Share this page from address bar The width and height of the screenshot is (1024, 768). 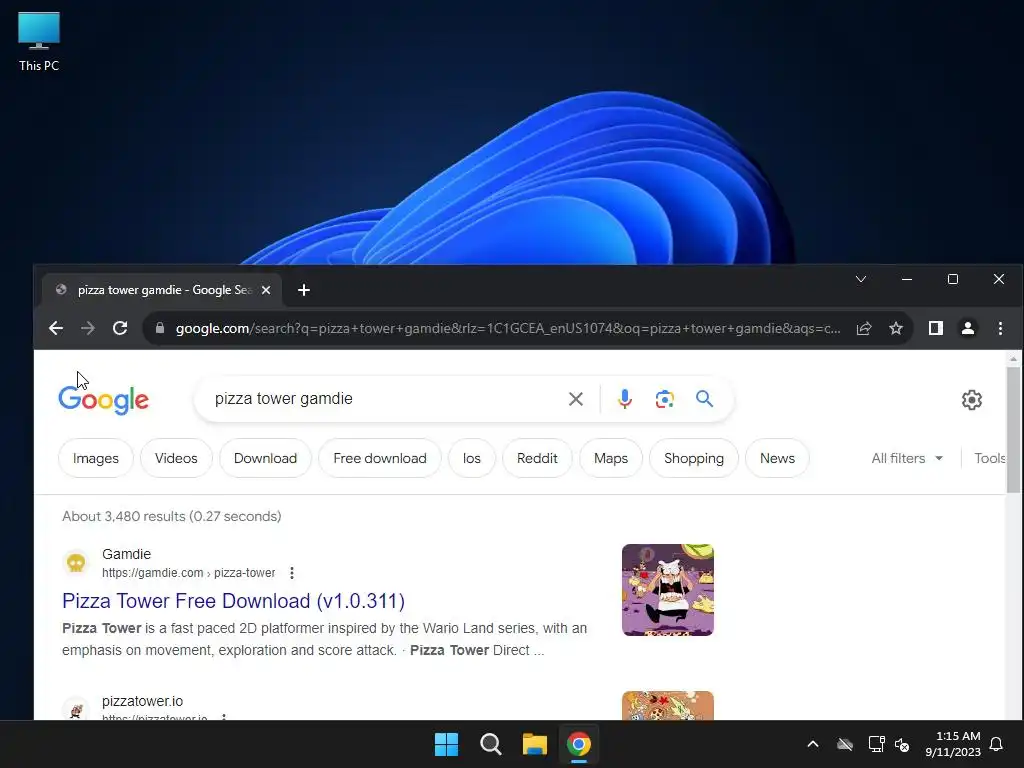click(864, 328)
